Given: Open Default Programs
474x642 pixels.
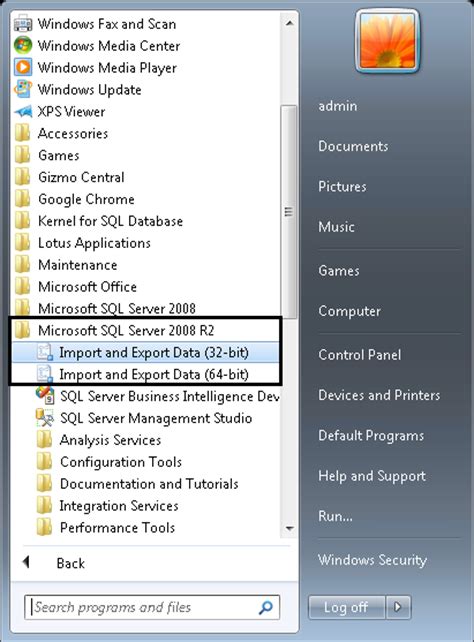Looking at the screenshot, I should pos(371,435).
